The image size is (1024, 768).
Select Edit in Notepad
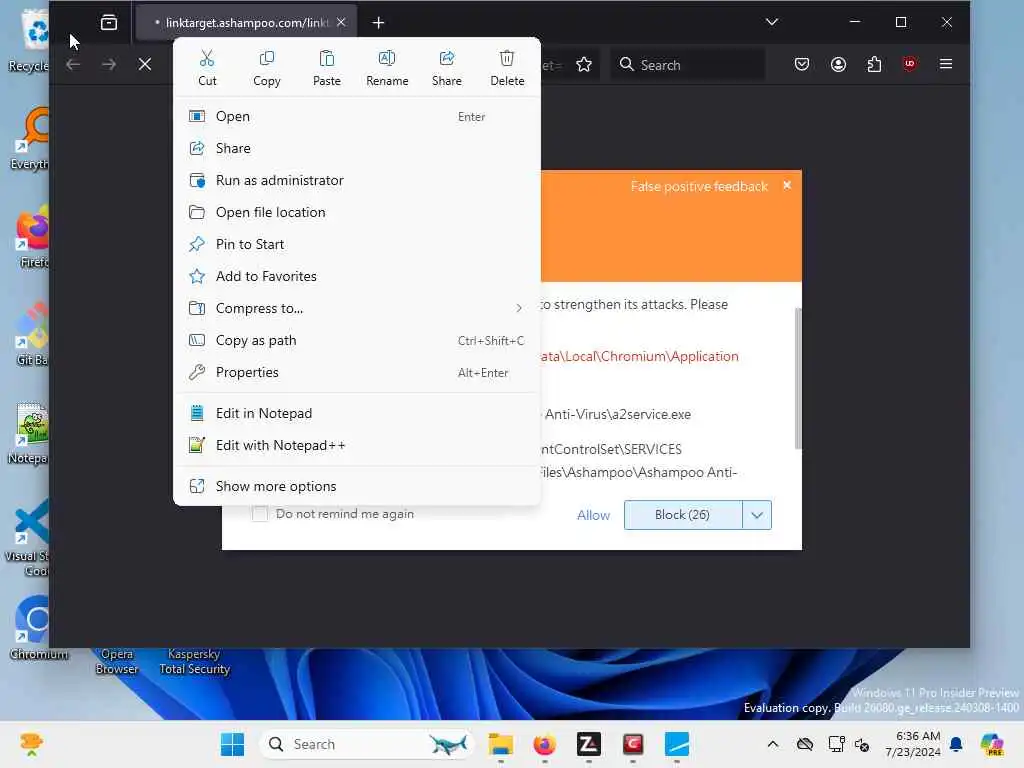coord(357,413)
